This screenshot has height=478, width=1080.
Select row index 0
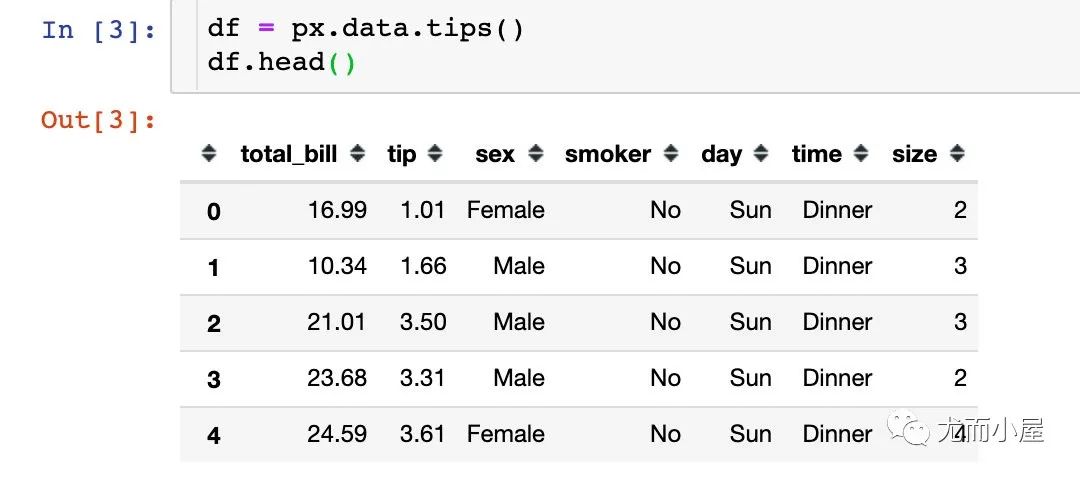coord(213,211)
